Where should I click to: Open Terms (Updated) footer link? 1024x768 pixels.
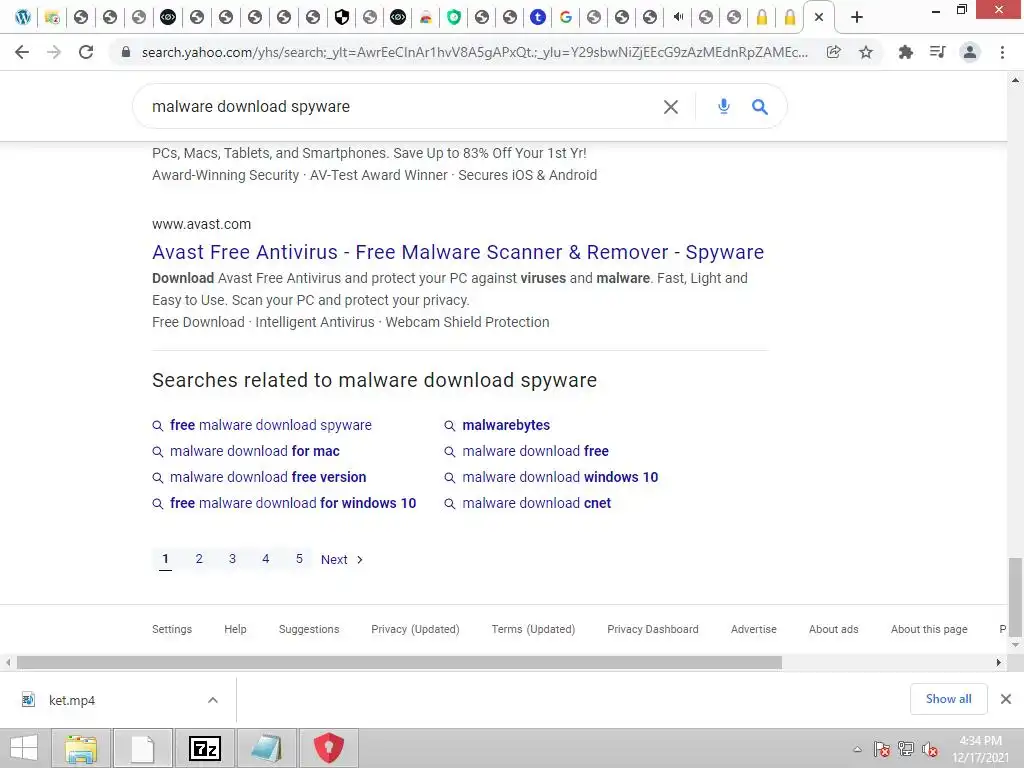(x=534, y=630)
